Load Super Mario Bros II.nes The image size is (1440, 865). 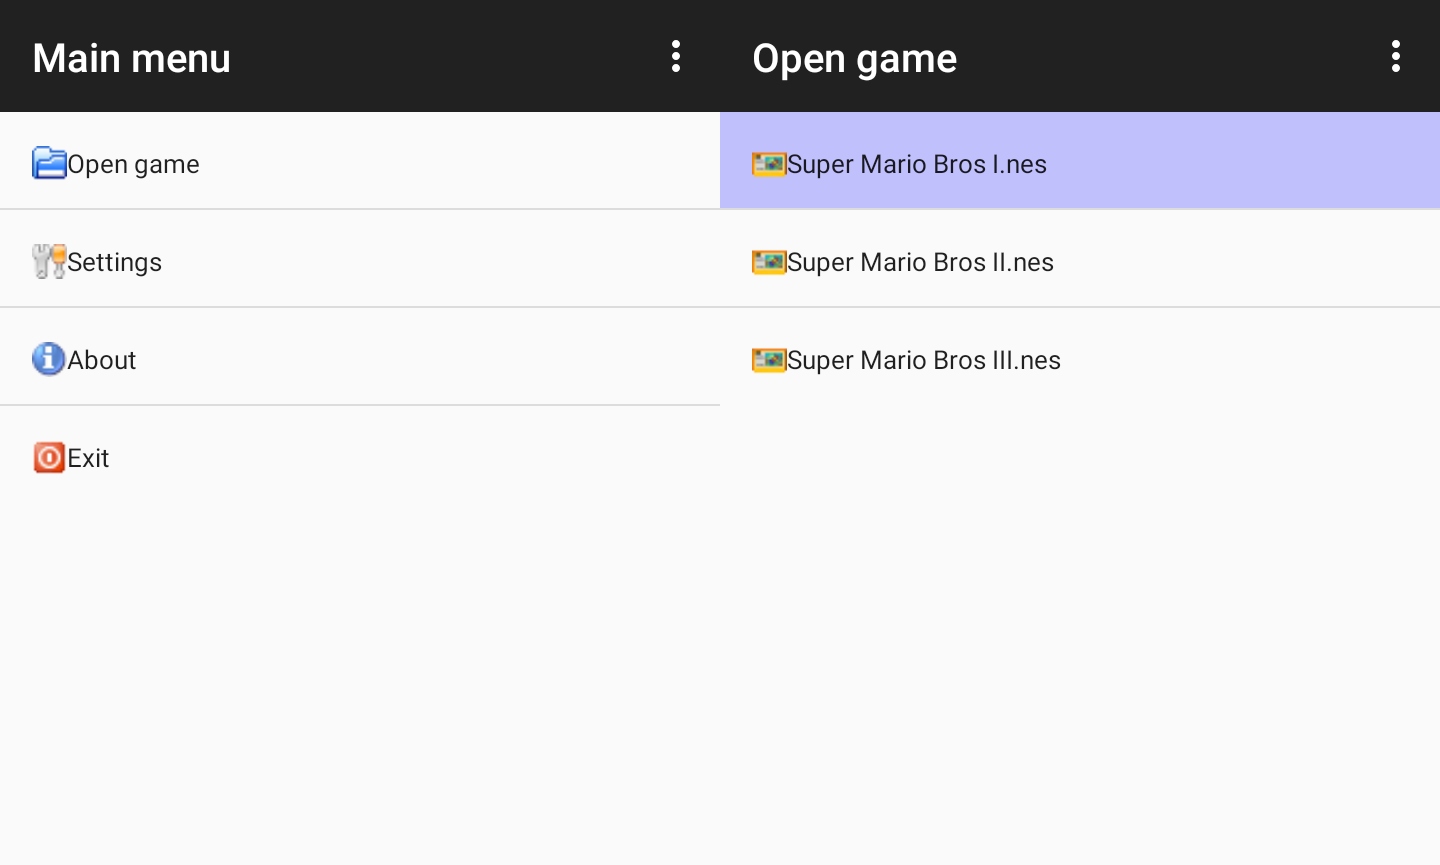921,262
